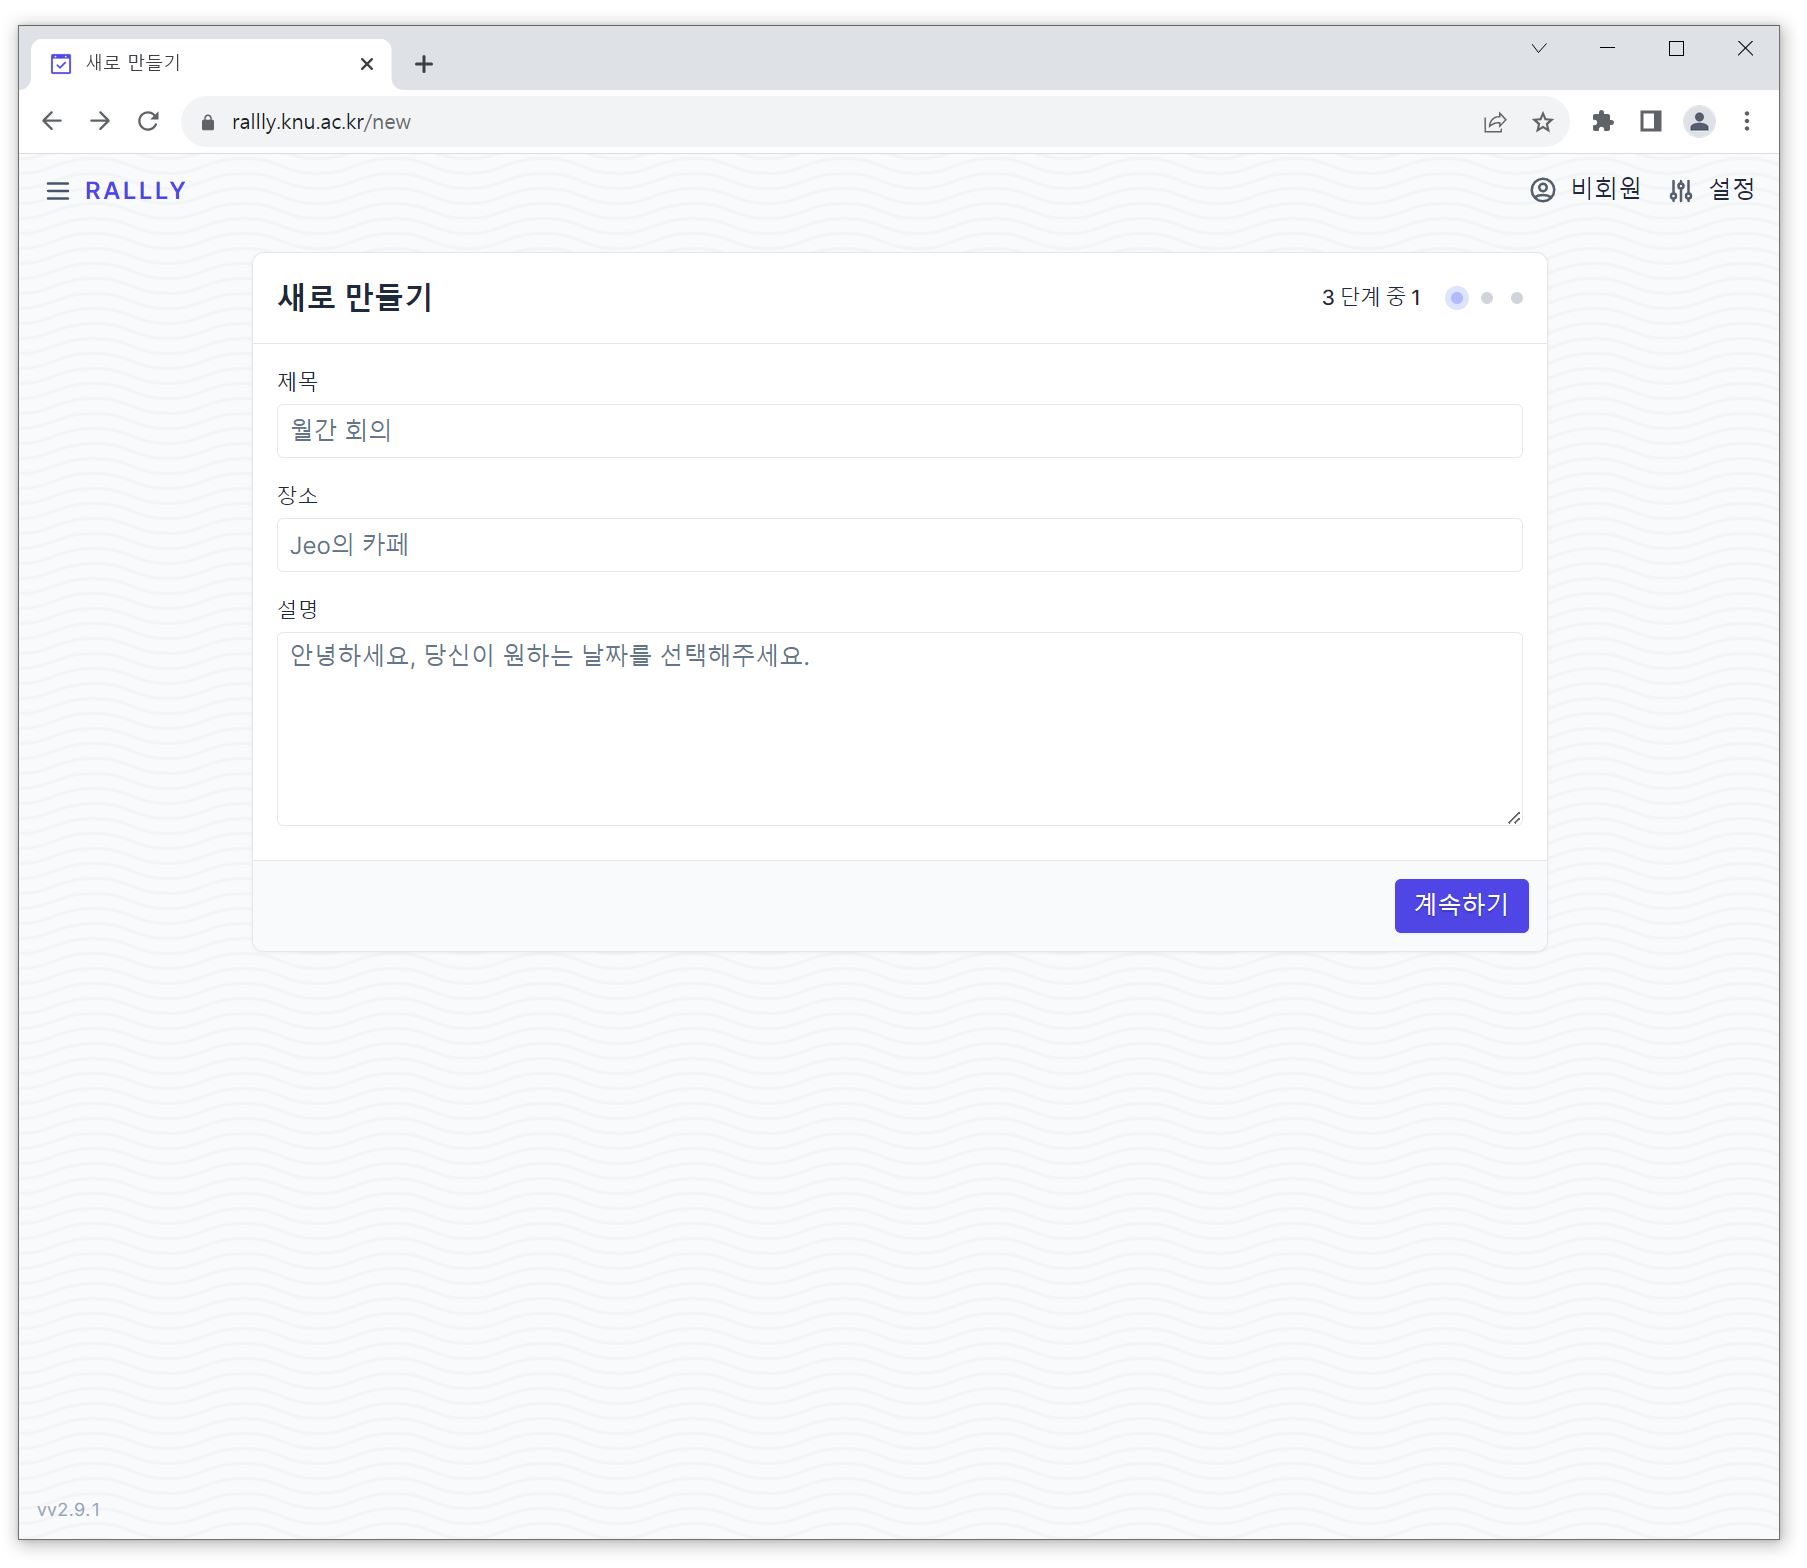Open Chrome's three-dot menu
The image size is (1807, 1568).
(1746, 122)
